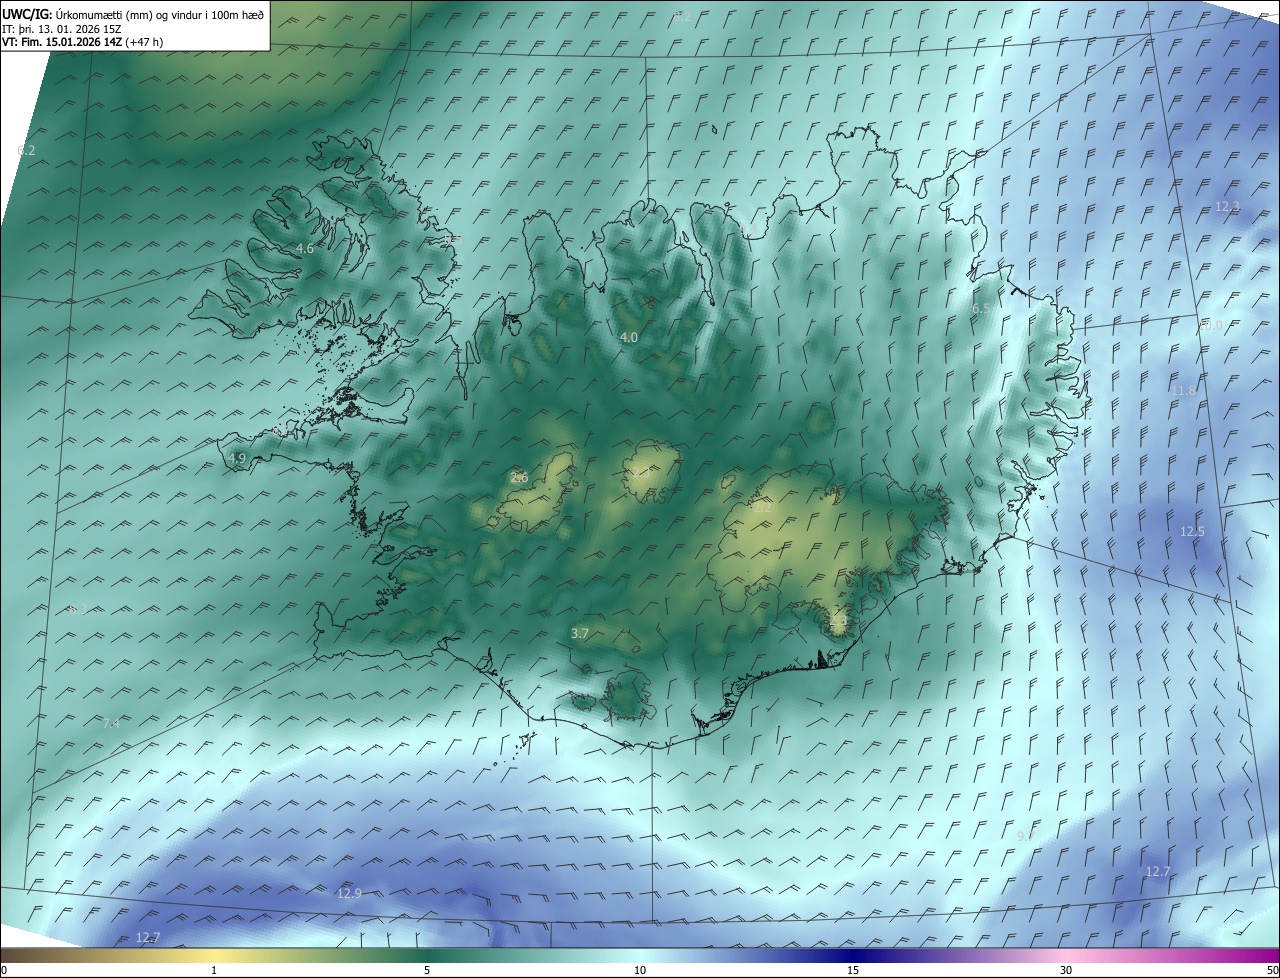Click the 1 tick on the color scale
1280x978 pixels.
(x=214, y=970)
